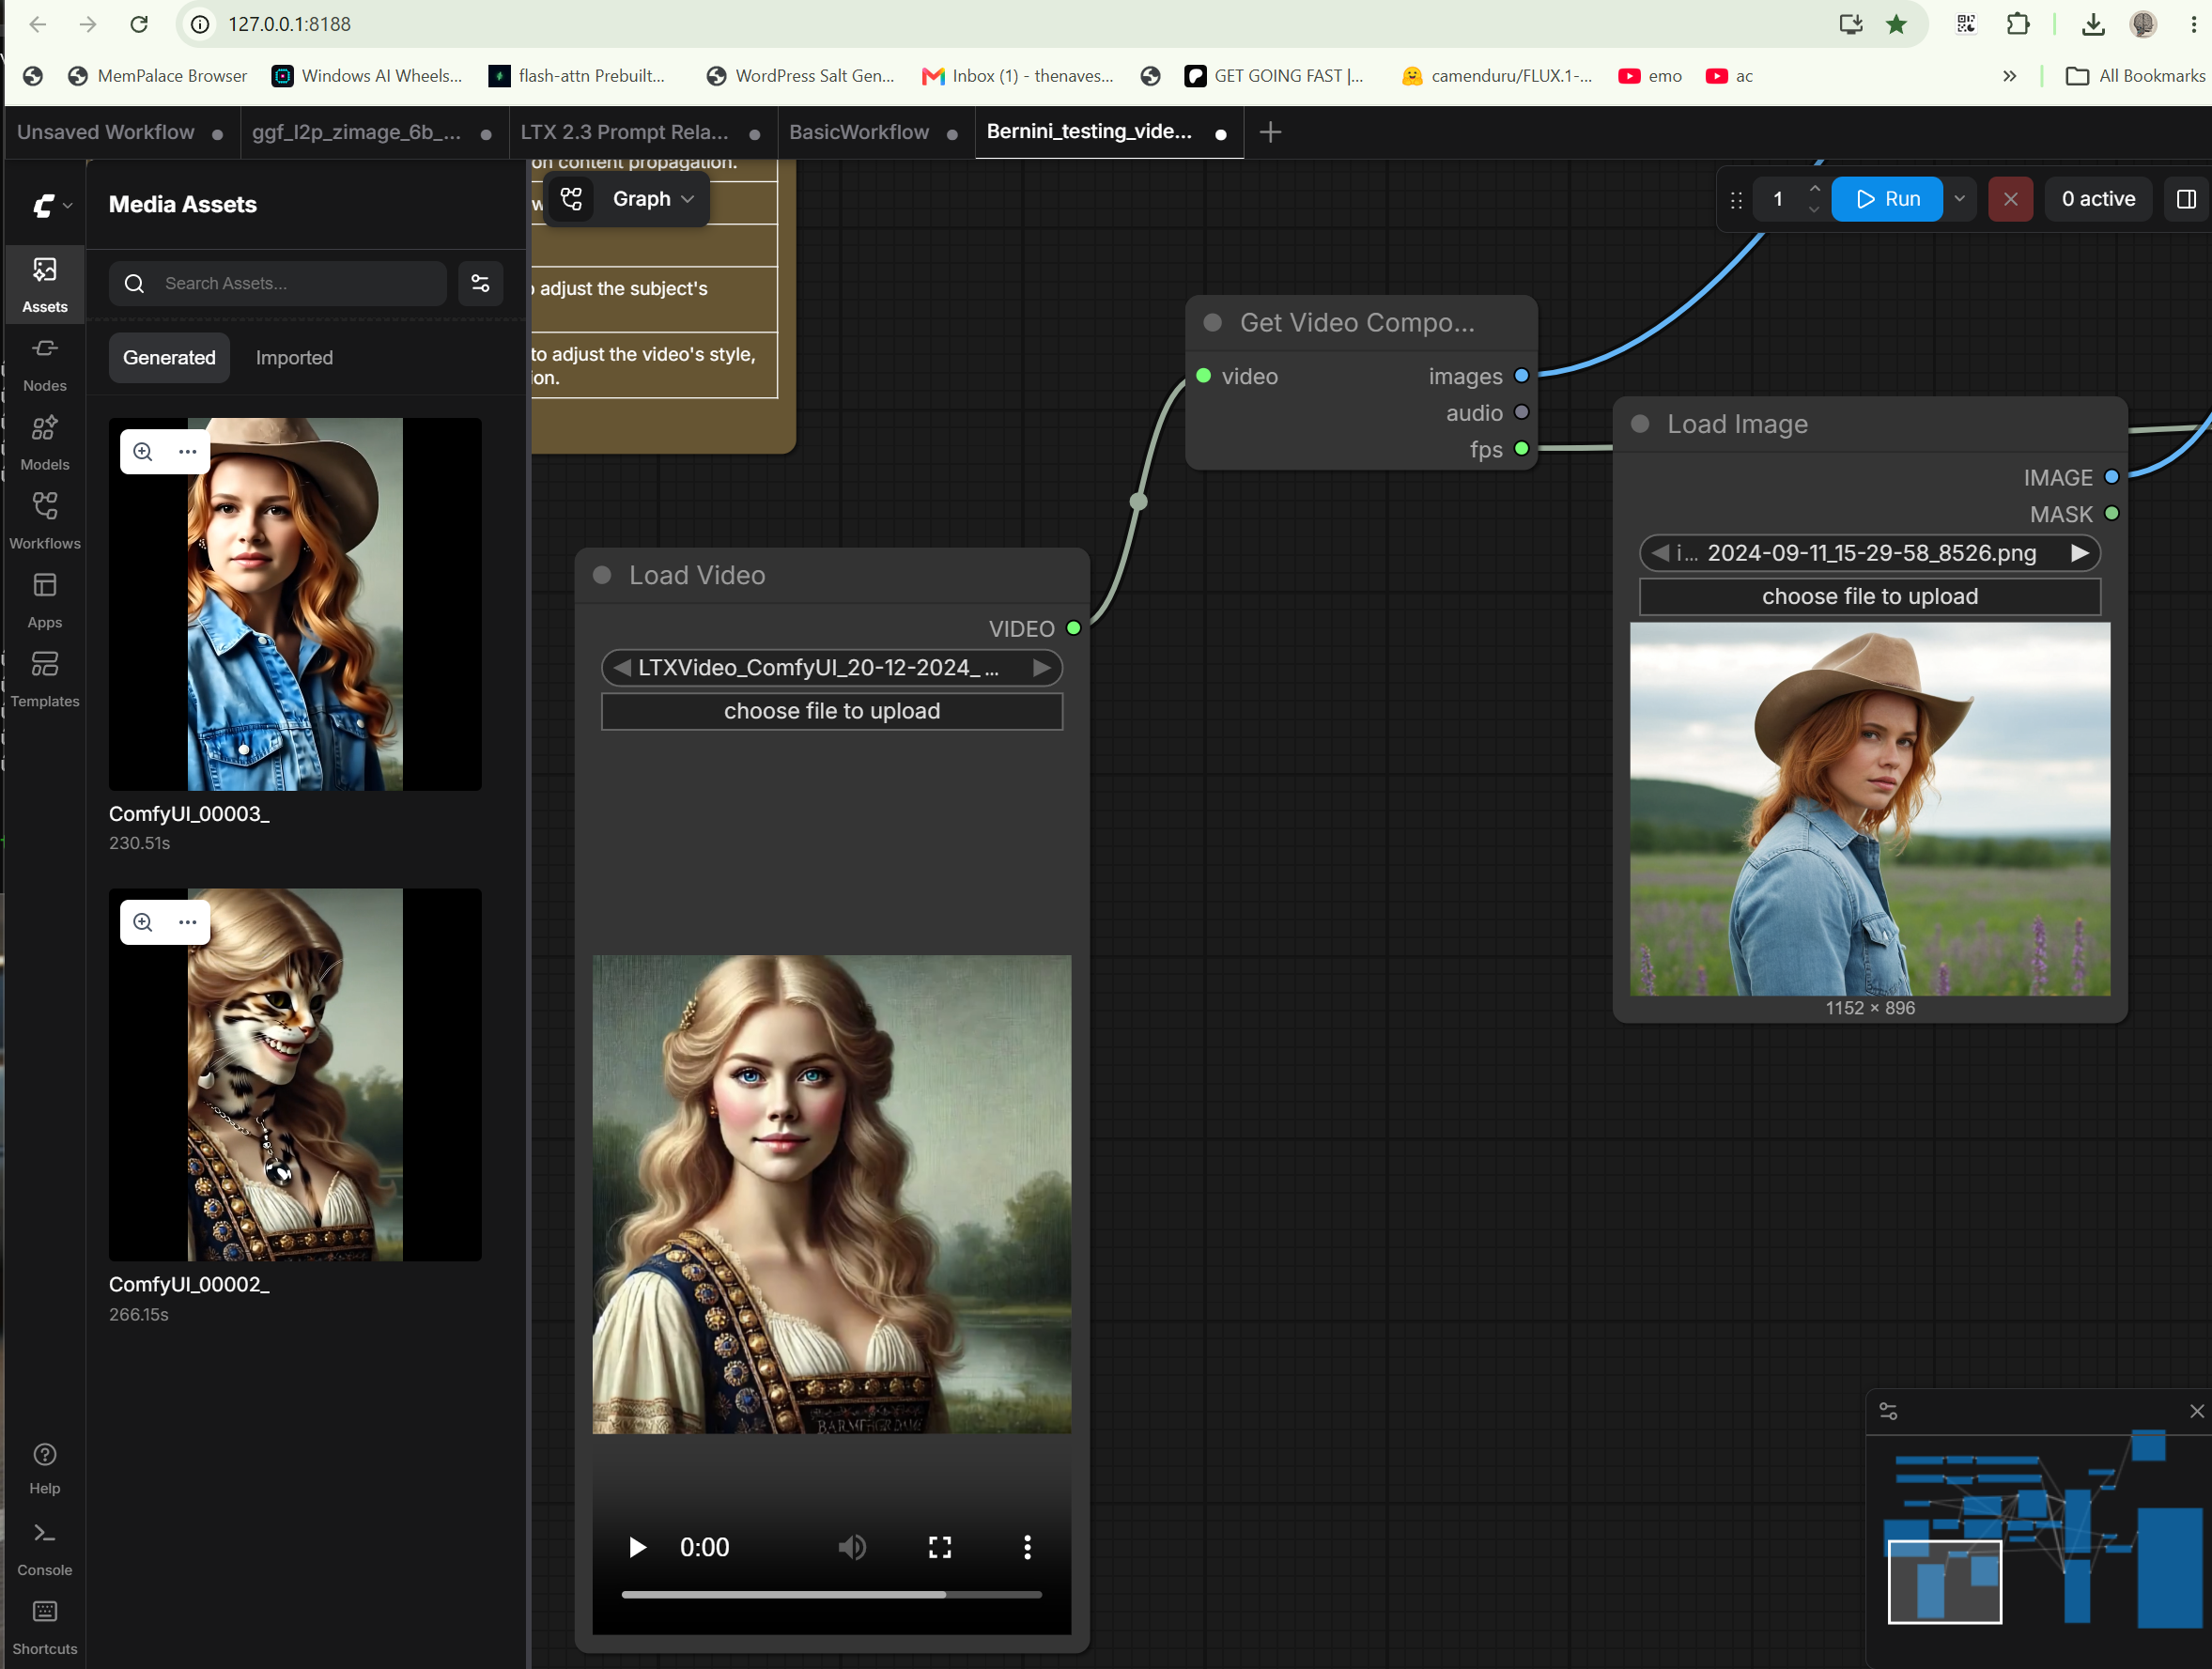Bookmark this page star icon

[1896, 24]
